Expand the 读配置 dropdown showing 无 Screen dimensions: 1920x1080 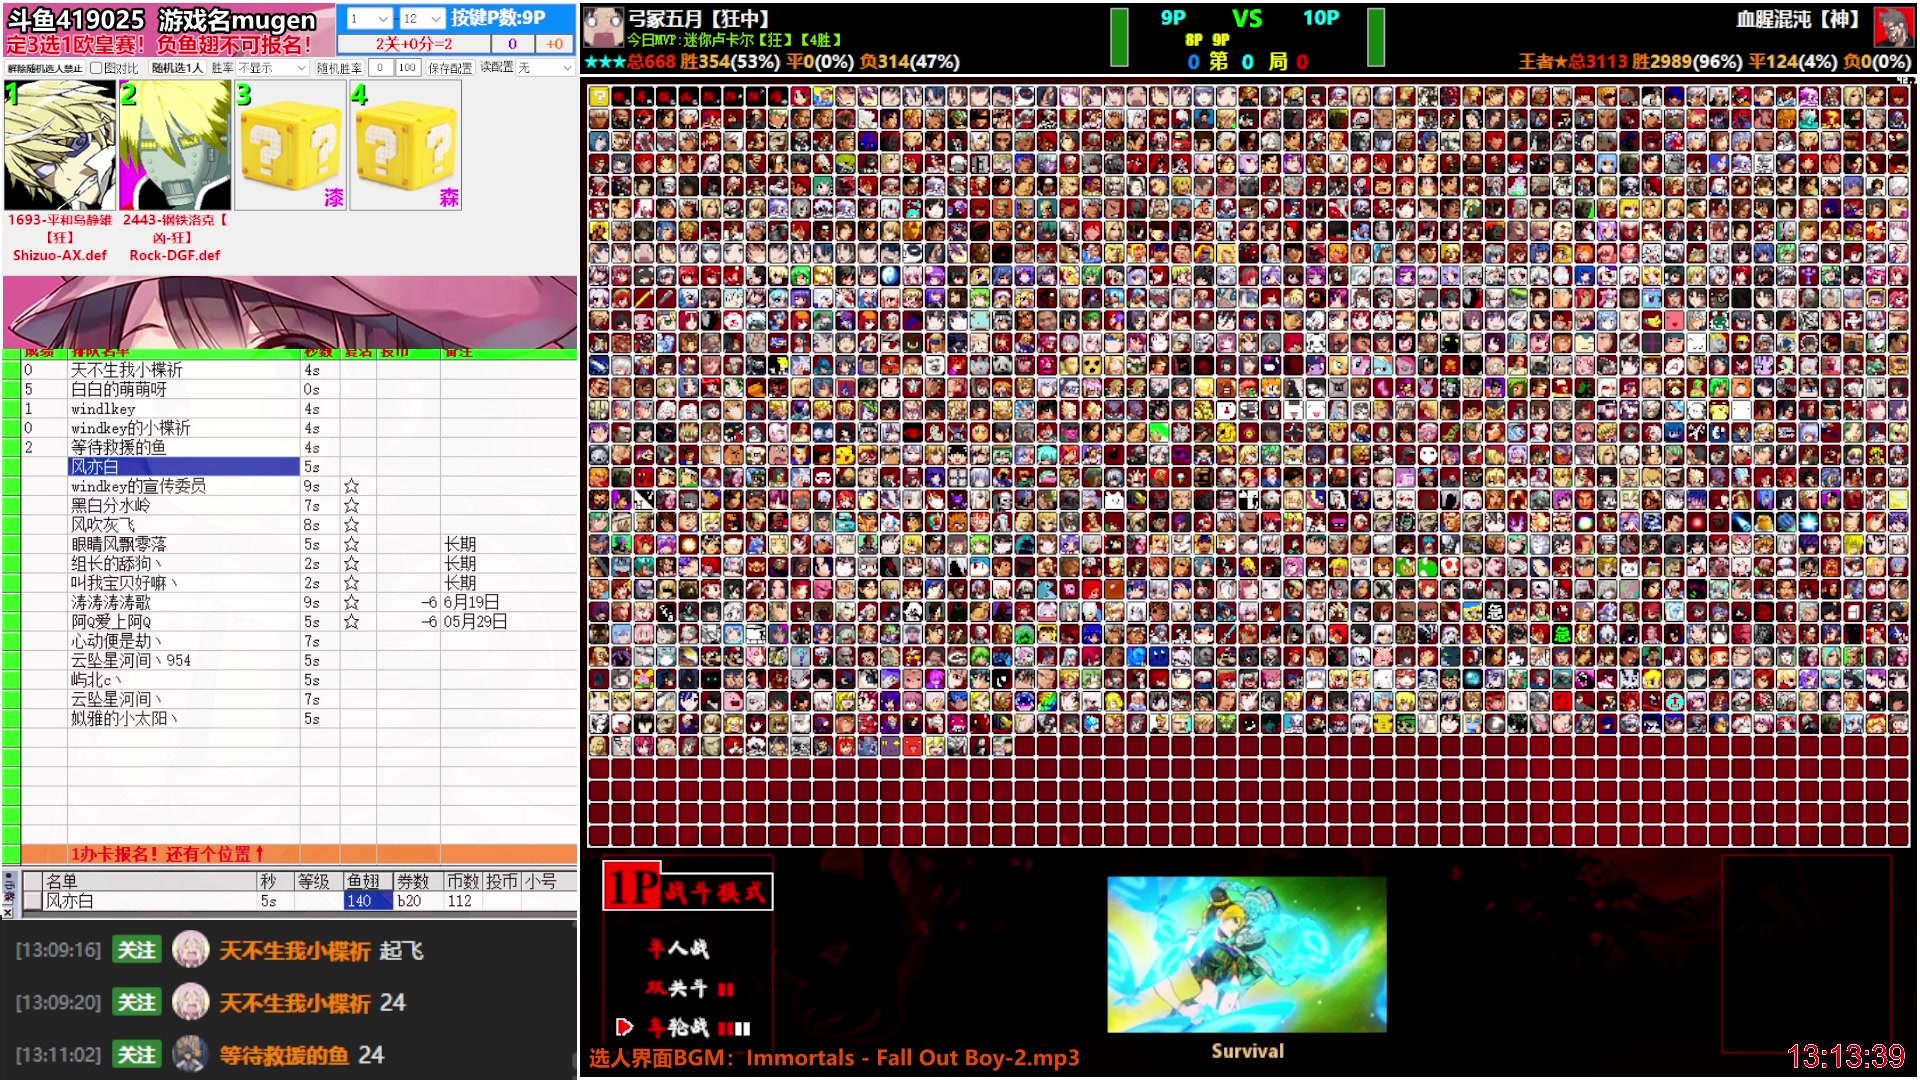545,68
